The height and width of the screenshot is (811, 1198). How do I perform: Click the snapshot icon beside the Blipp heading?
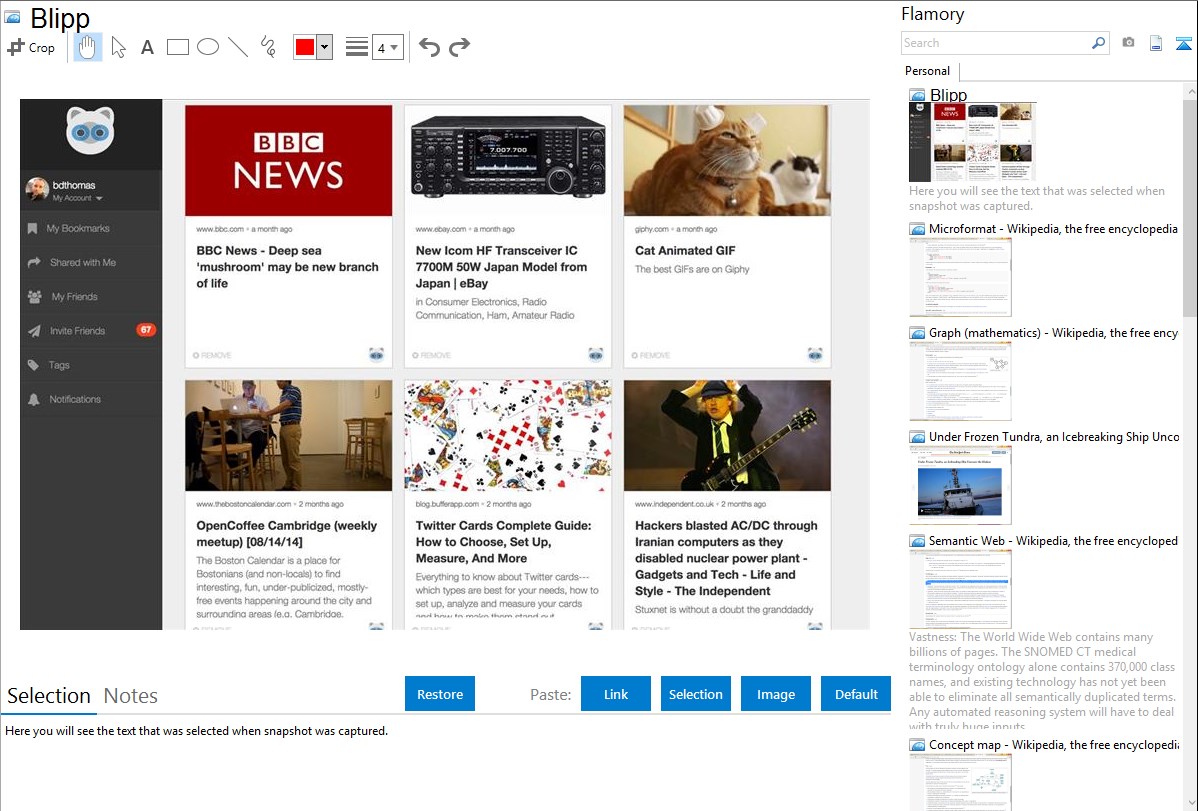pyautogui.click(x=12, y=17)
